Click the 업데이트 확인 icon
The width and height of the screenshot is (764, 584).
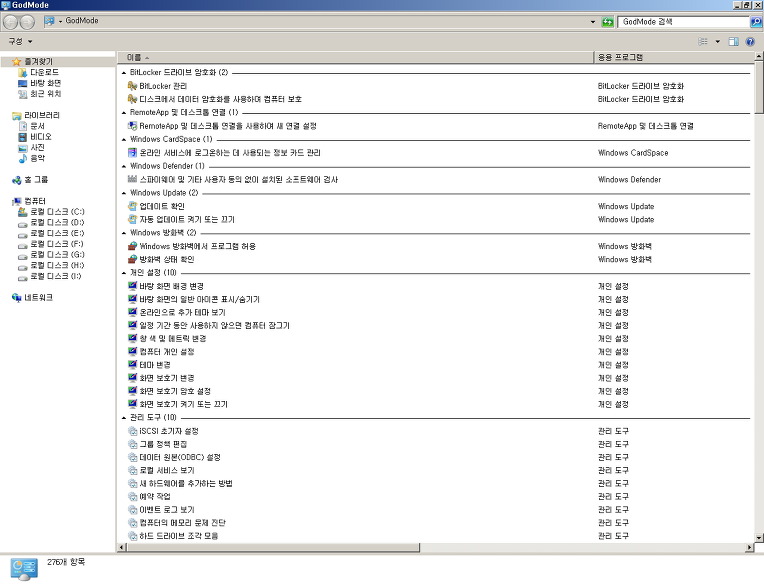[x=132, y=206]
